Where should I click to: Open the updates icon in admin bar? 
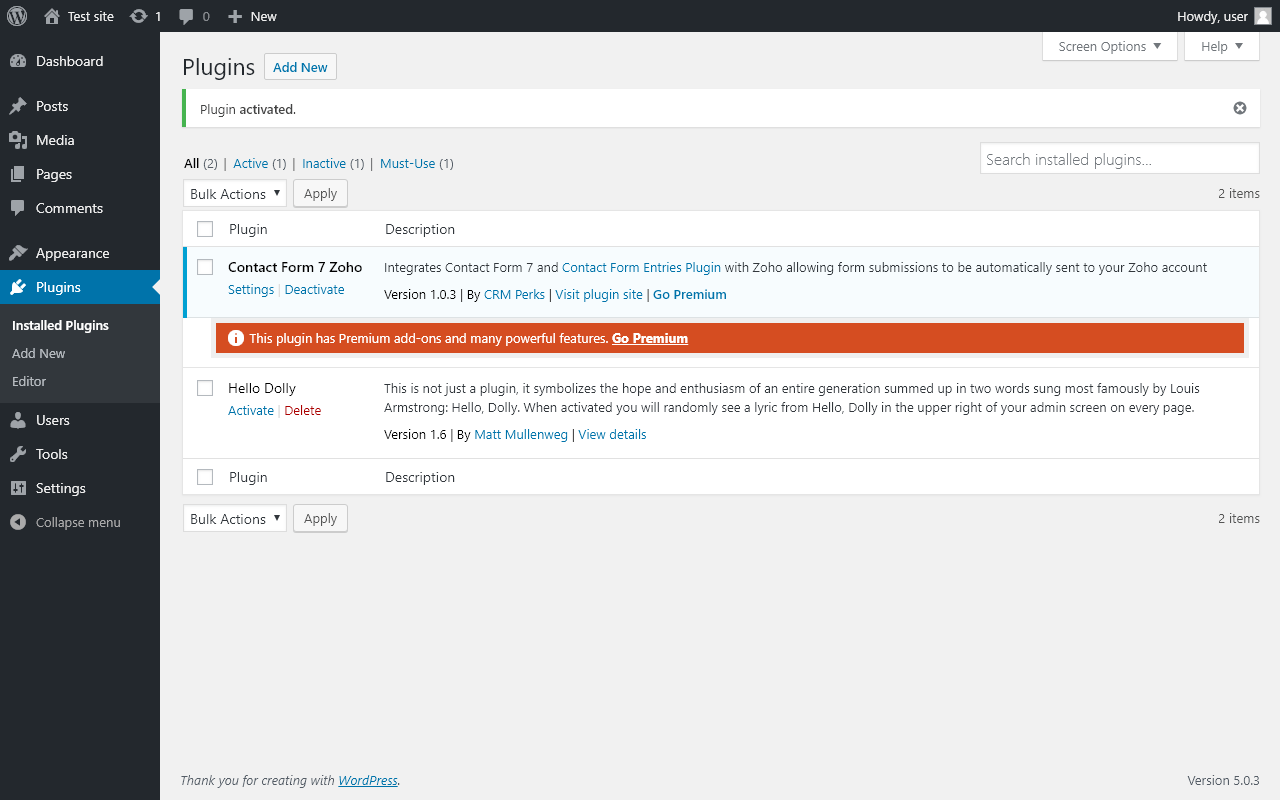pyautogui.click(x=139, y=16)
